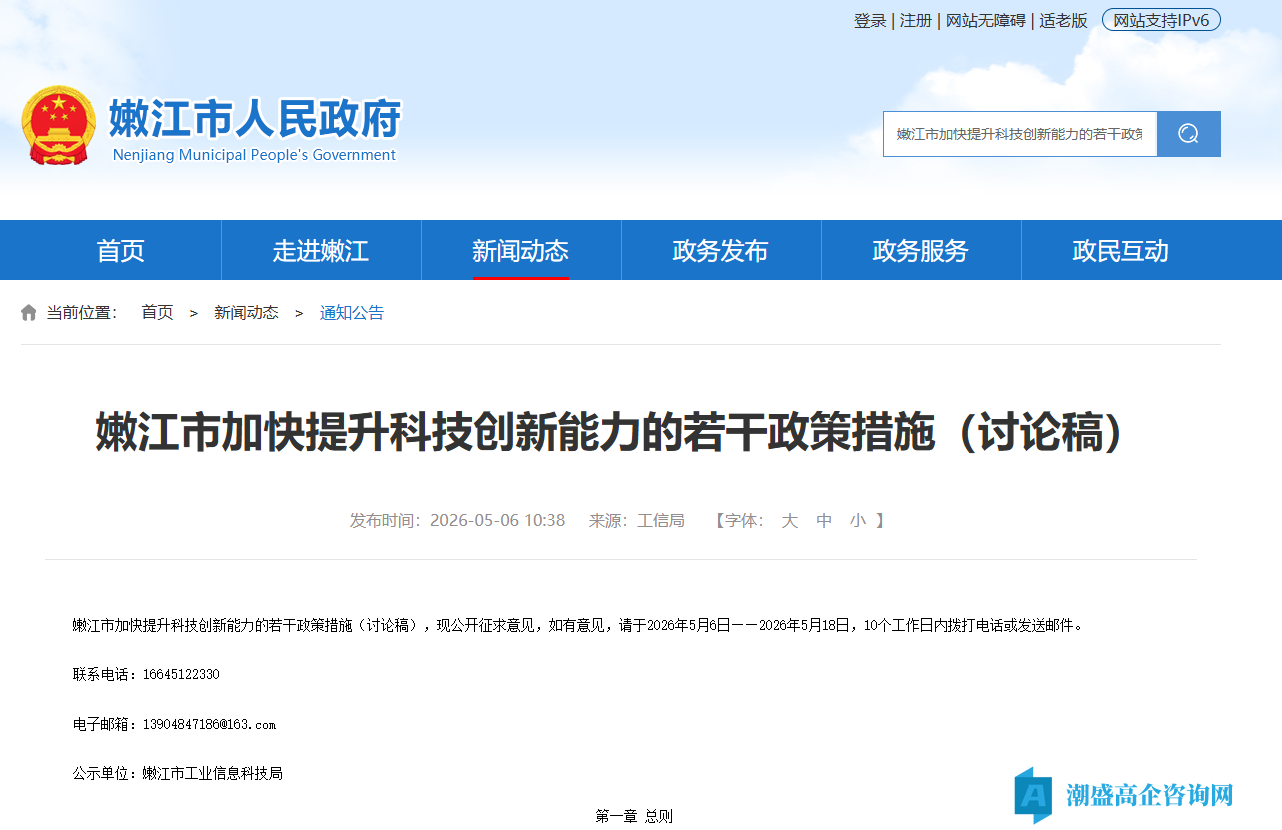The width and height of the screenshot is (1282, 830).
Task: Click 通知公告 in the breadcrumb
Action: click(x=352, y=313)
